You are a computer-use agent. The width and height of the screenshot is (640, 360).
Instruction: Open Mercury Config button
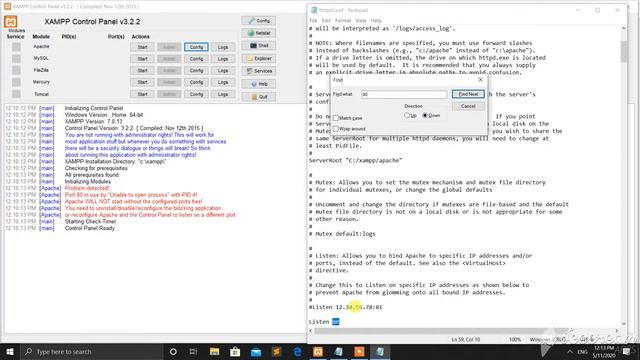[x=196, y=82]
